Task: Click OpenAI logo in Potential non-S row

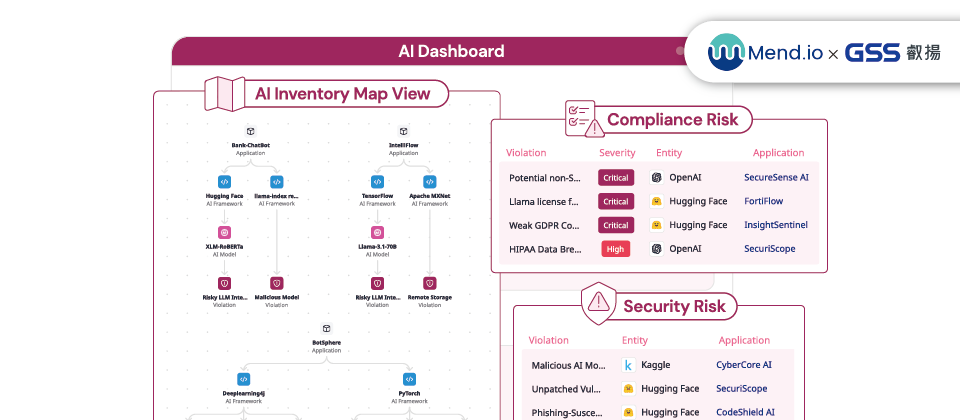Action: coord(657,178)
